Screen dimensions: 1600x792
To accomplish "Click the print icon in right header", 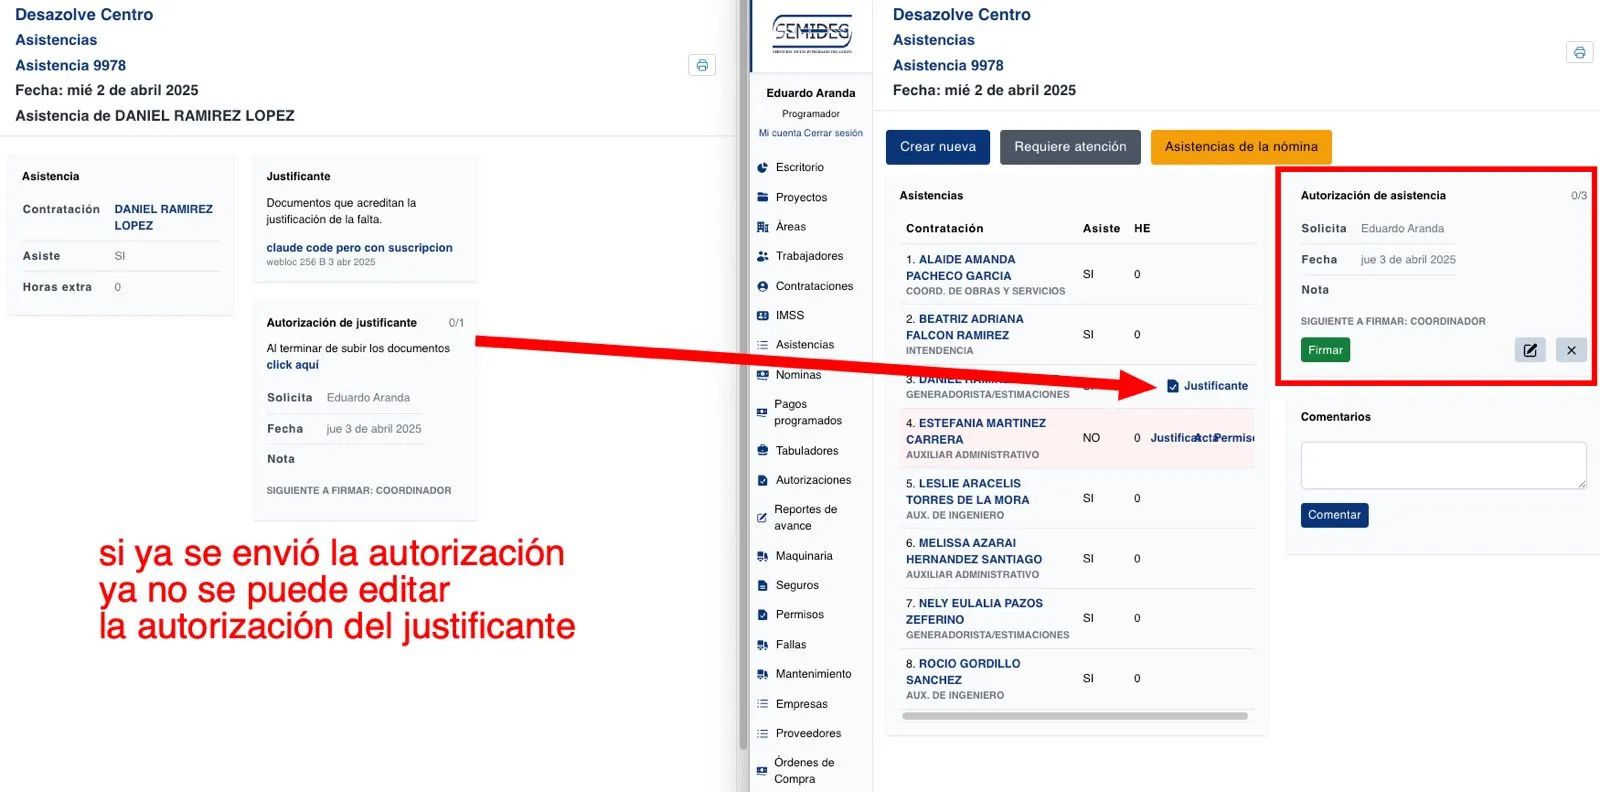I will (1579, 53).
